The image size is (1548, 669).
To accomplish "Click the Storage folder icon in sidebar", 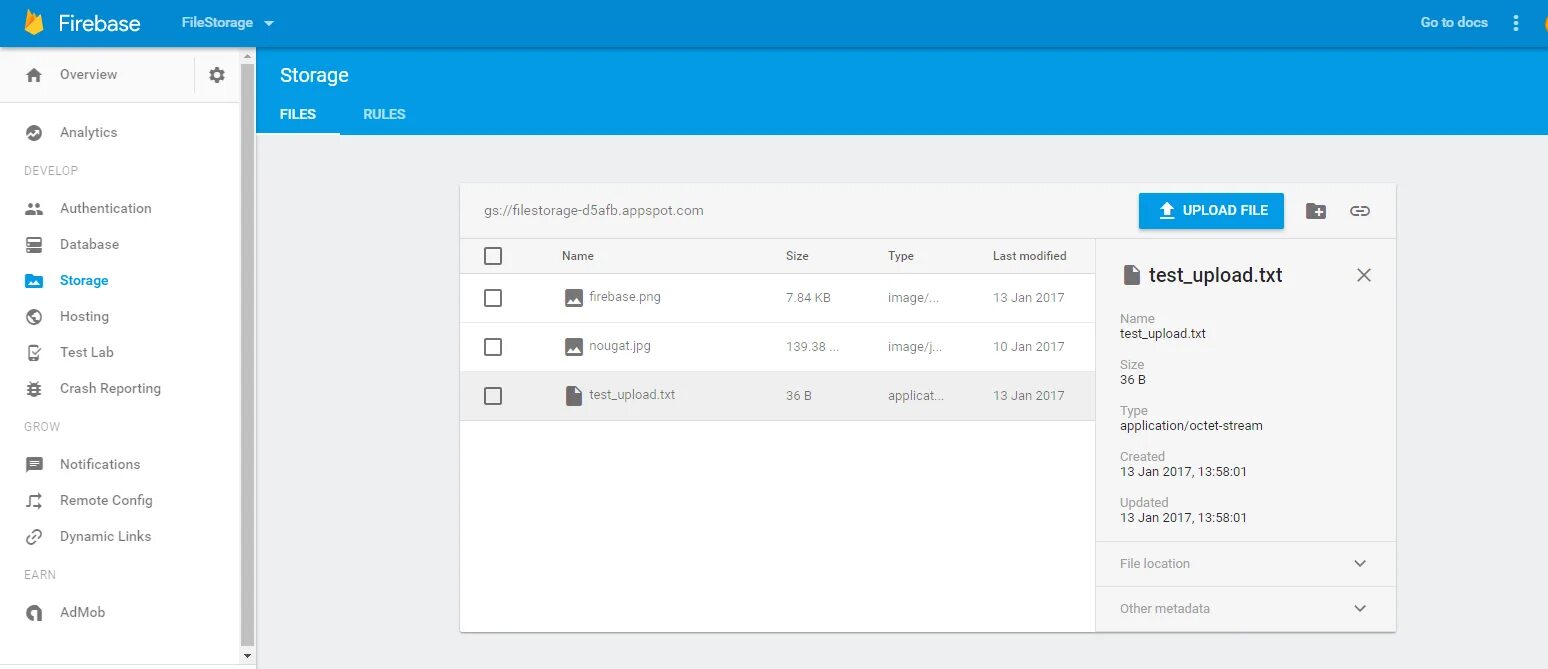I will pyautogui.click(x=34, y=281).
